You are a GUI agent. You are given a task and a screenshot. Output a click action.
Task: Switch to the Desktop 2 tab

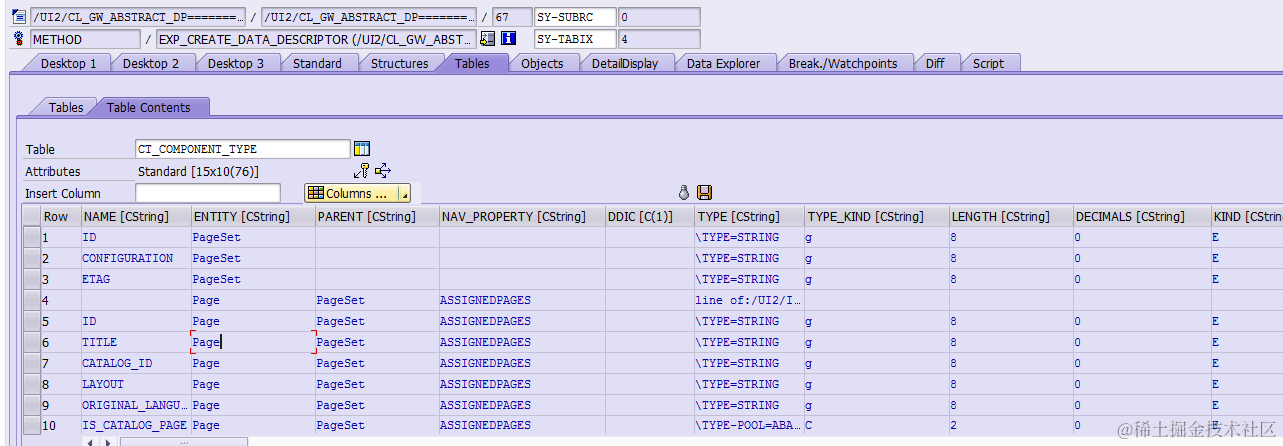click(151, 63)
